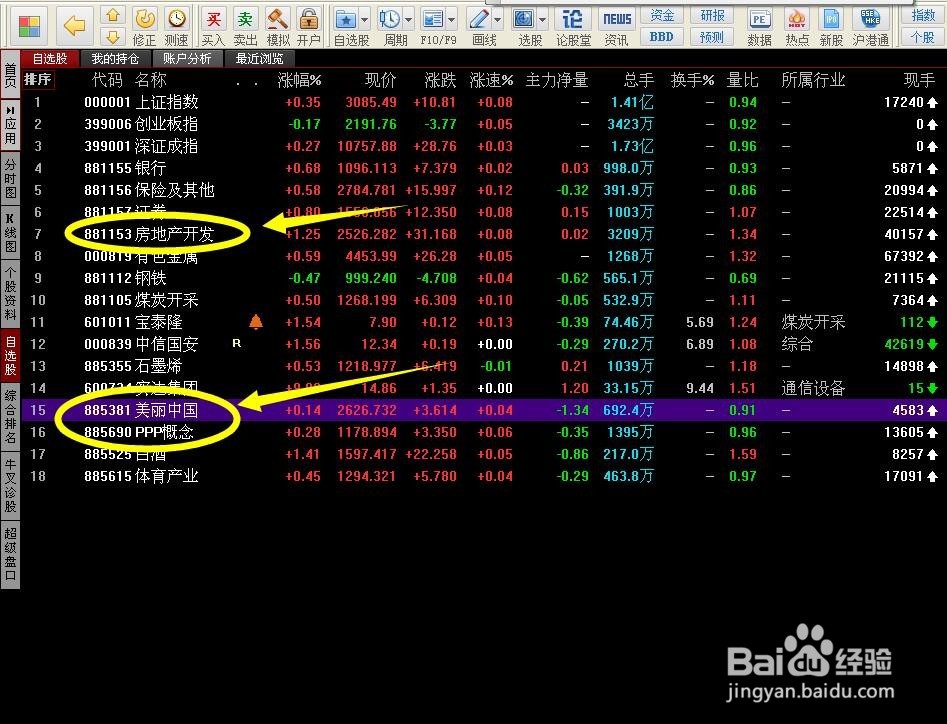Switch to the 我的持仓 tab

(x=114, y=58)
